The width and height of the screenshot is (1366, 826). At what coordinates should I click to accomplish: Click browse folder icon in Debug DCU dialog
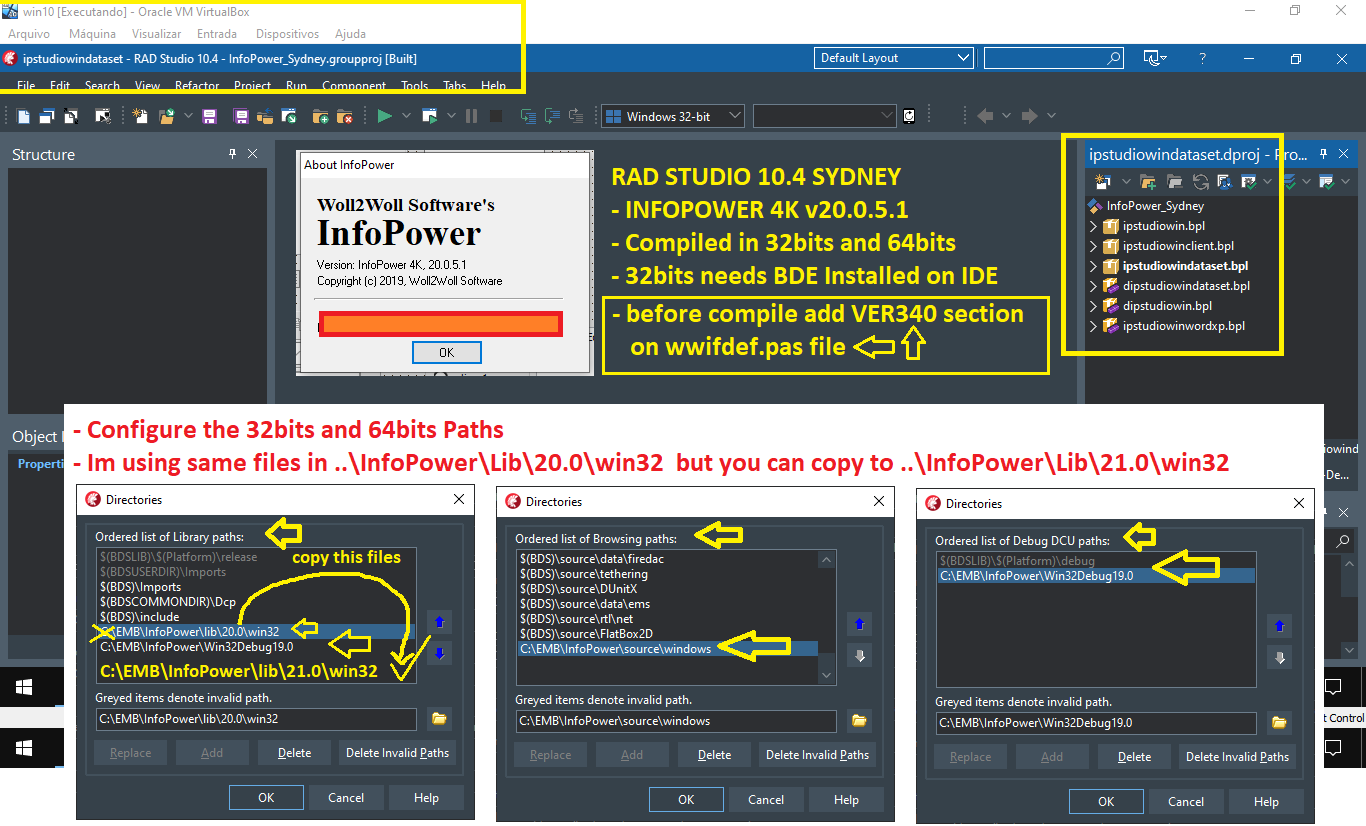click(x=1279, y=722)
